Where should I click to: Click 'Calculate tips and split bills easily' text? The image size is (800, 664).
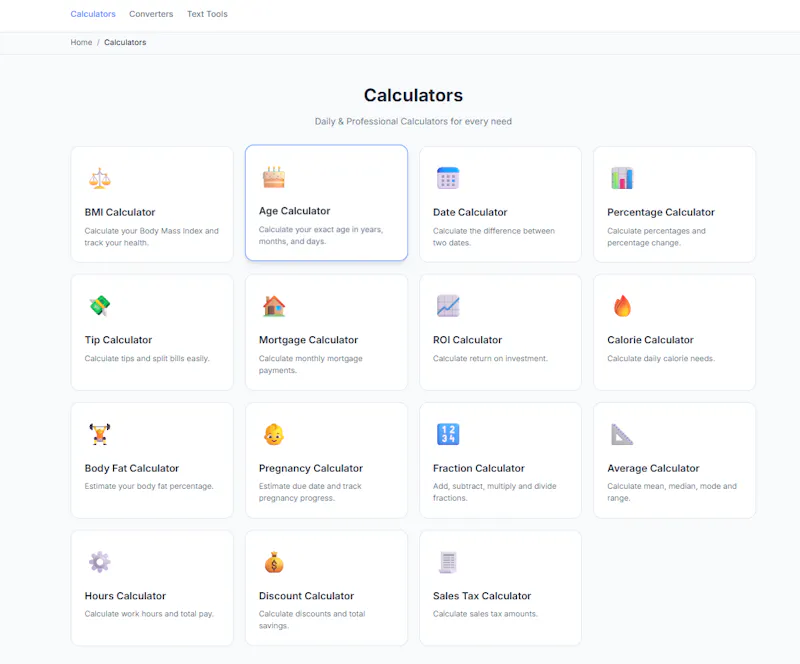point(146,358)
